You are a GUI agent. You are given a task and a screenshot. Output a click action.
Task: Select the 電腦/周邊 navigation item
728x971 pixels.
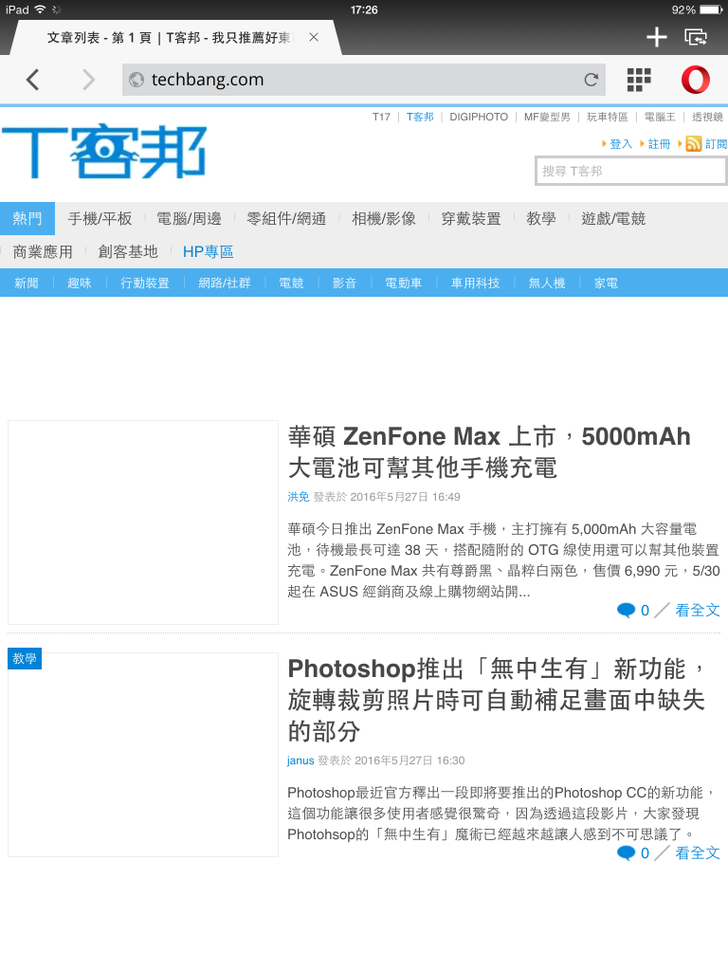189,219
